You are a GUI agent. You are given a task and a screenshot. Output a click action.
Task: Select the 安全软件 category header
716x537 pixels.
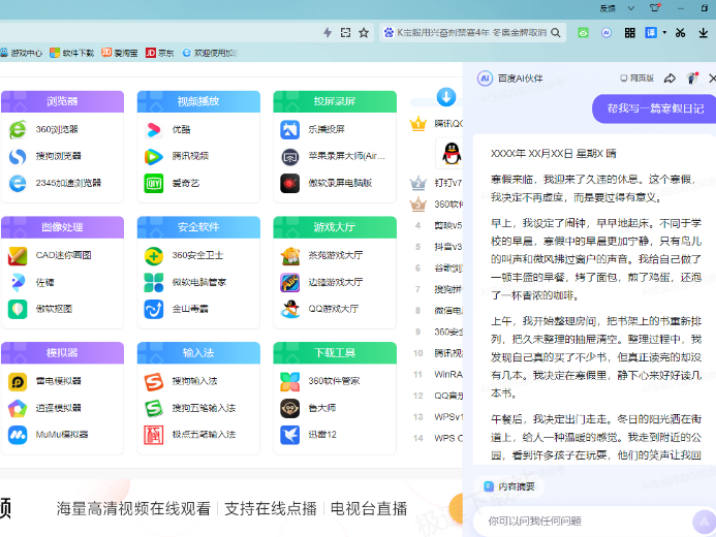point(198,227)
